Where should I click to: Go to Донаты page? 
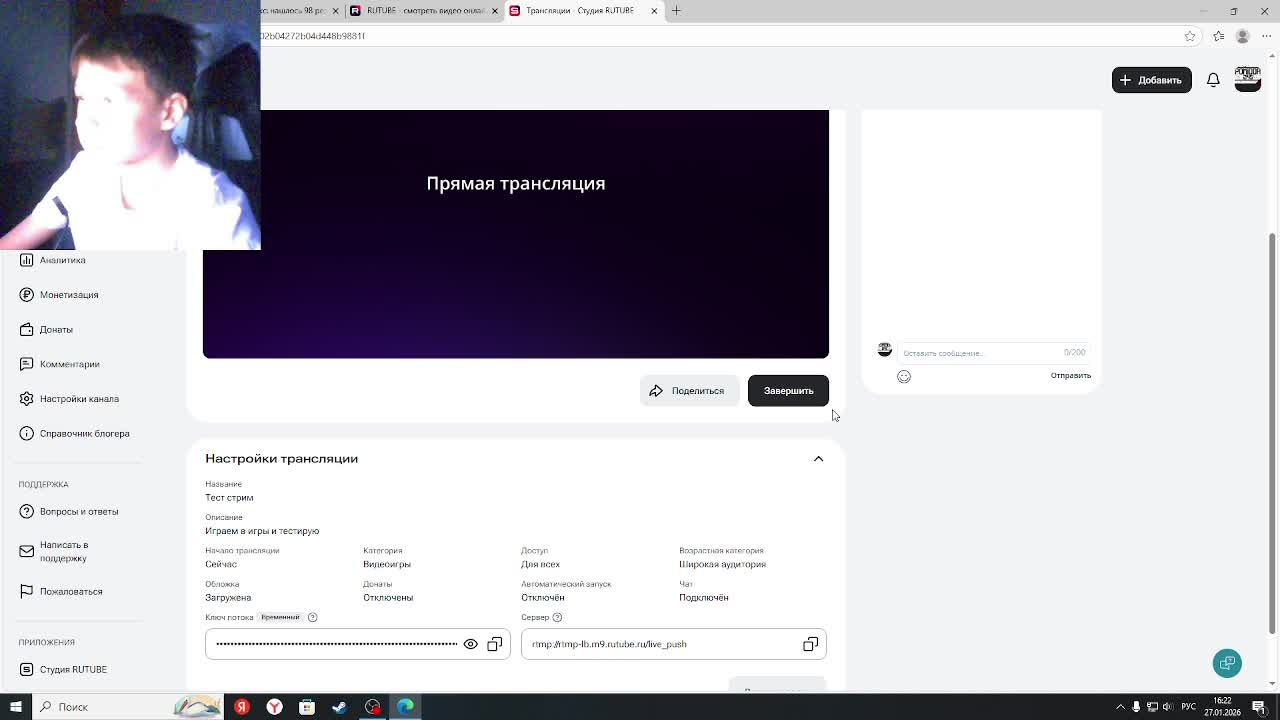tap(56, 329)
